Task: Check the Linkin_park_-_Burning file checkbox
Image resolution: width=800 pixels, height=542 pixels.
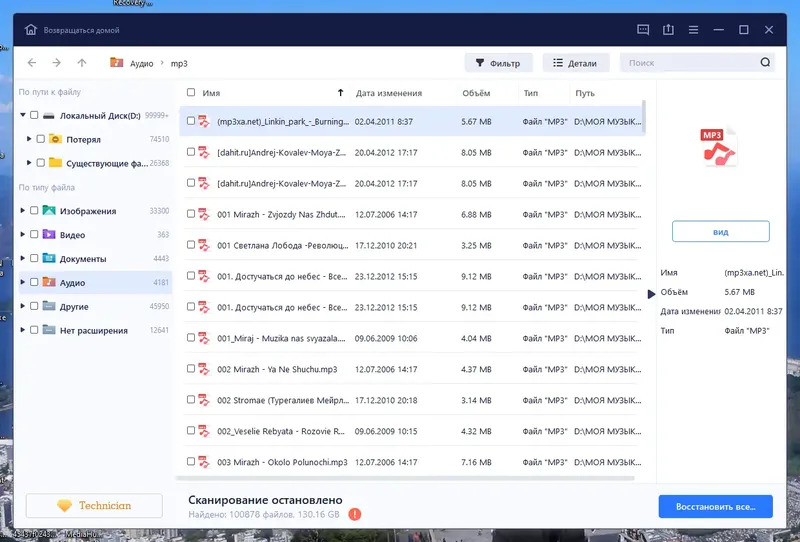Action: coord(191,121)
